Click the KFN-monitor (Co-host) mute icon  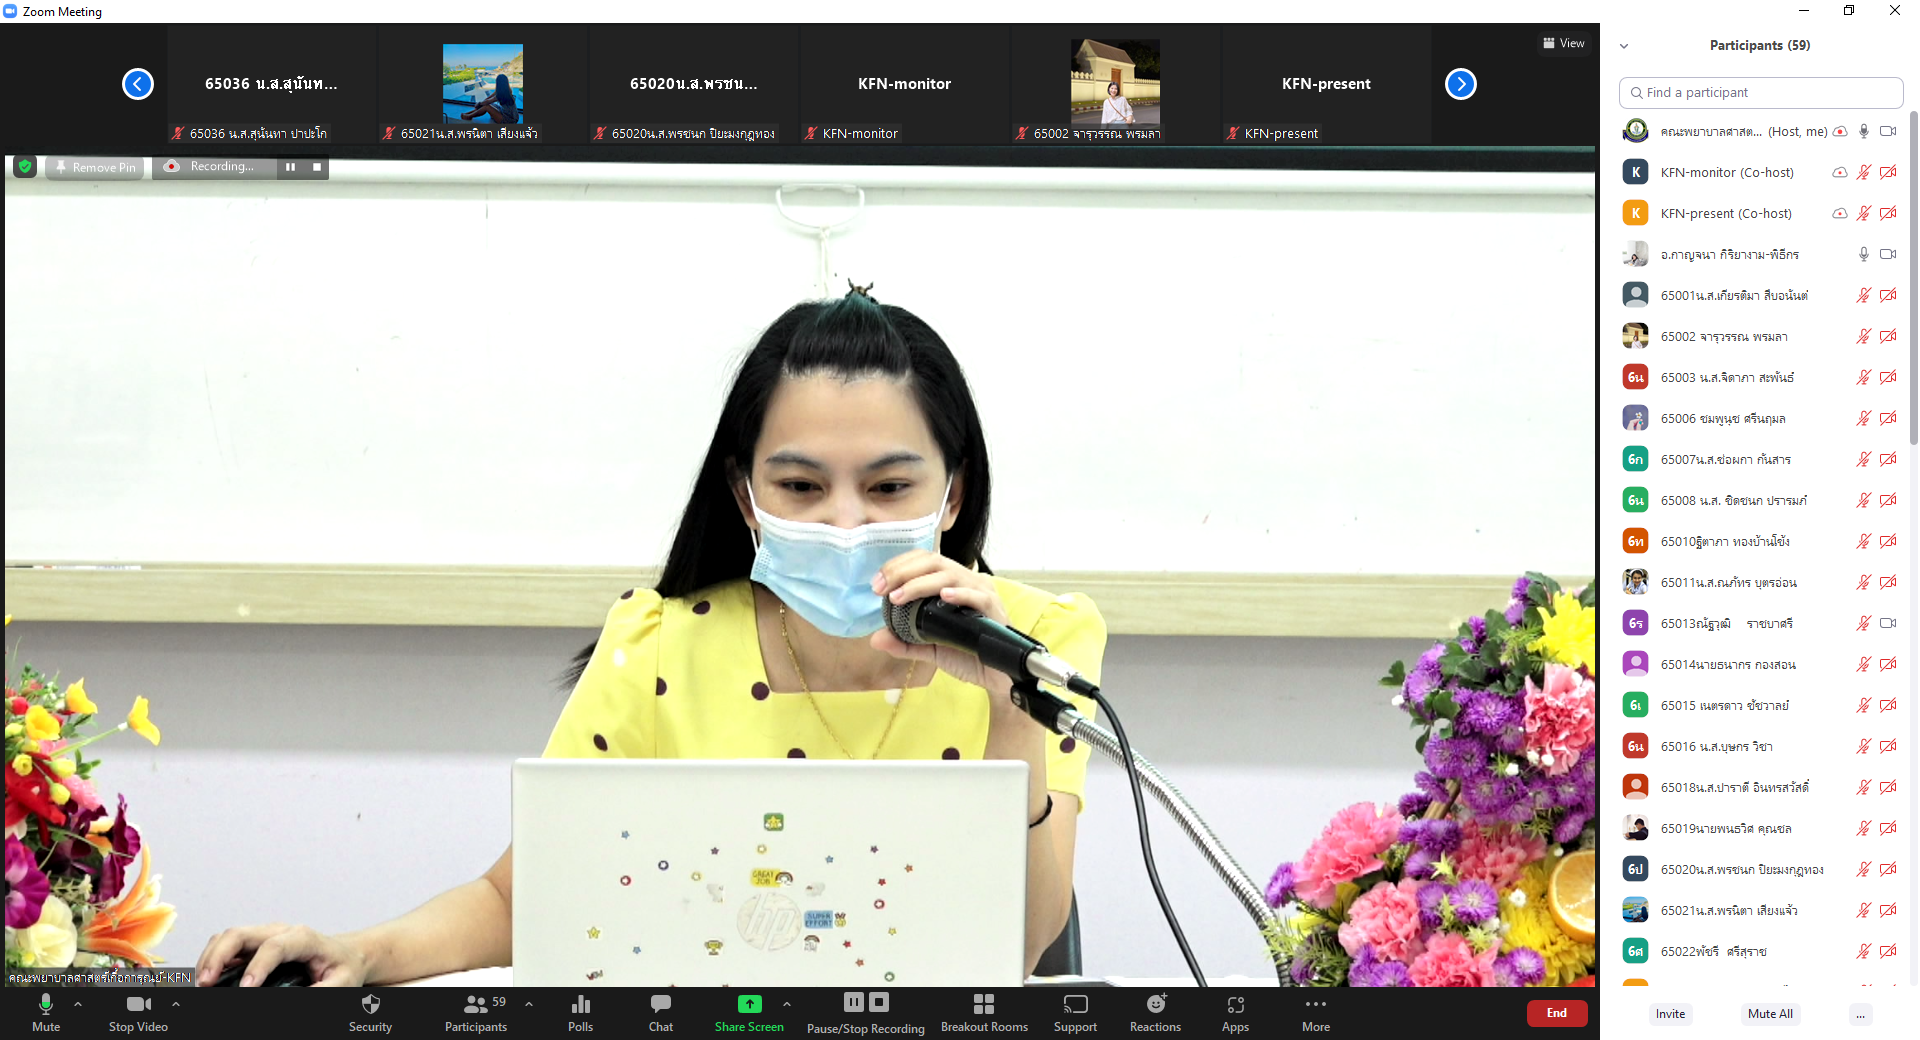tap(1864, 172)
